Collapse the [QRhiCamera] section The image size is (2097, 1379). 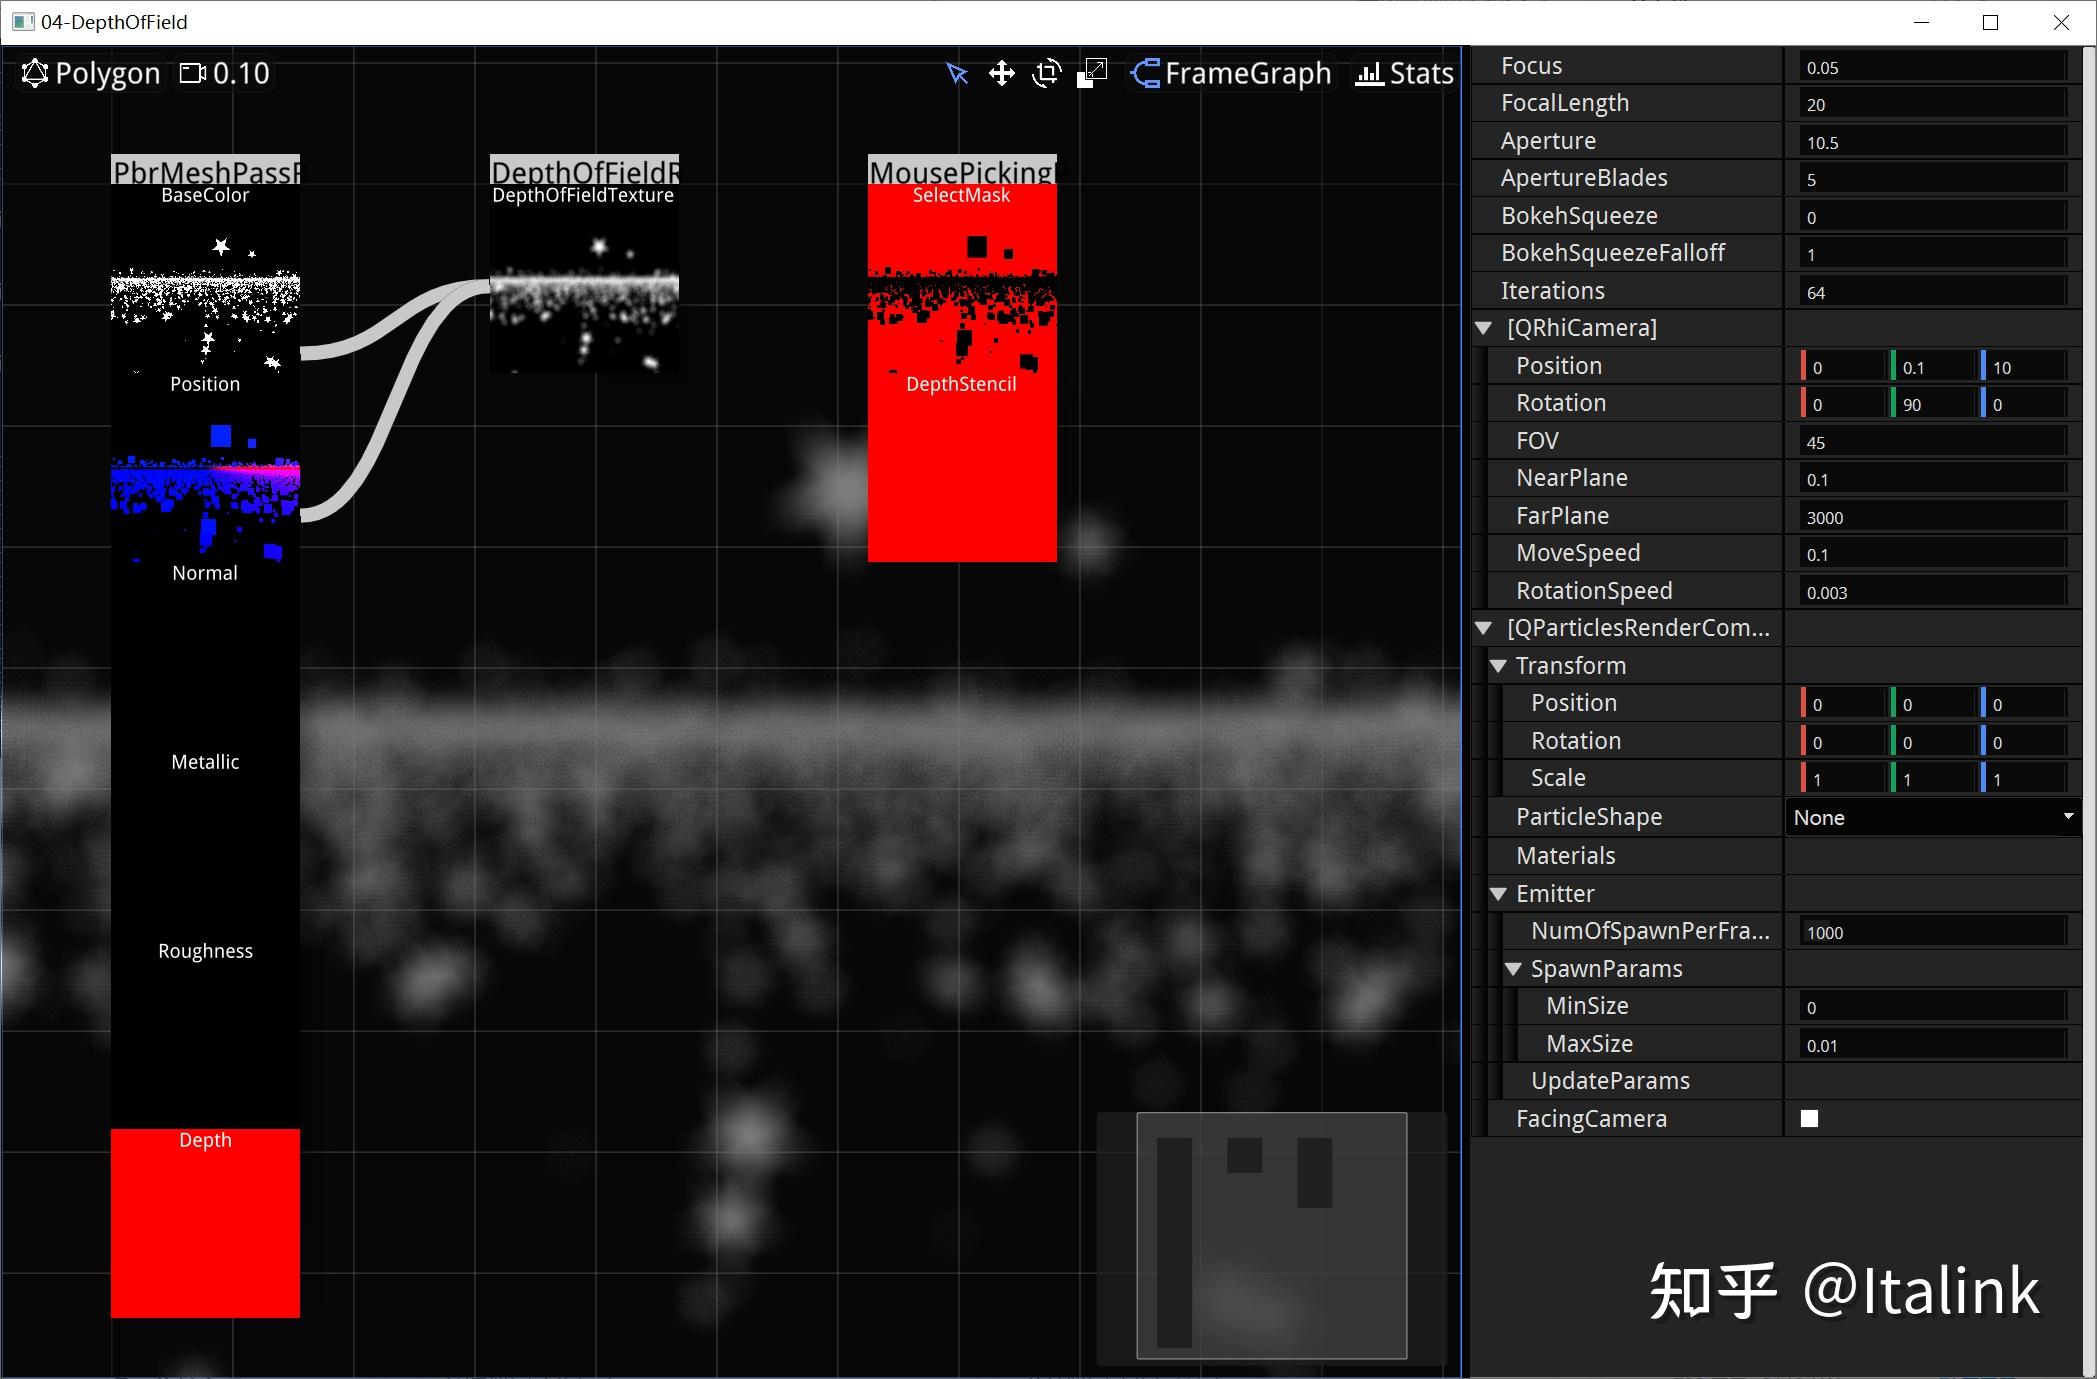tap(1484, 328)
